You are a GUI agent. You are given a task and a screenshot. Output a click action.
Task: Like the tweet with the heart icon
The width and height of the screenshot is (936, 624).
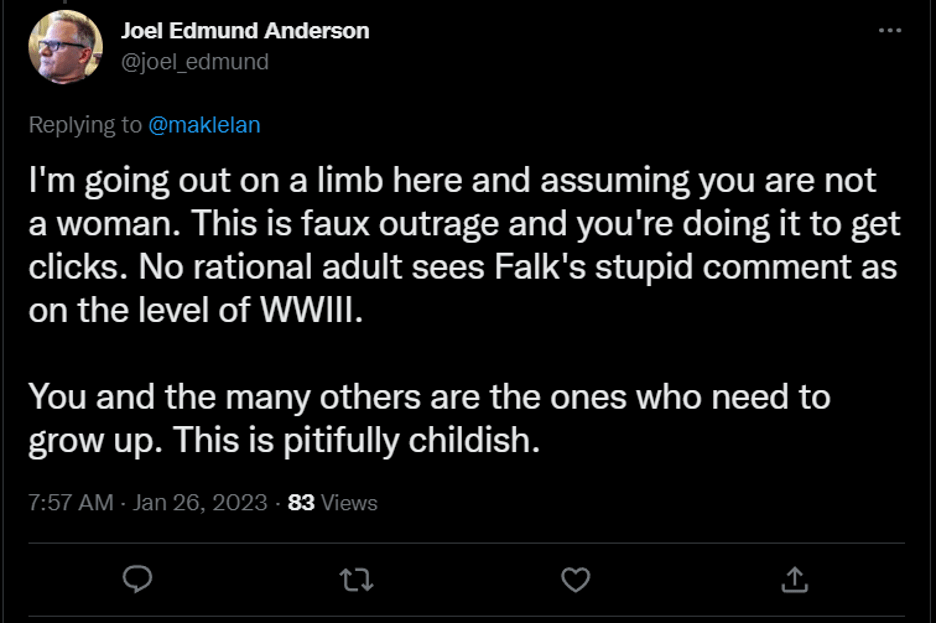(x=574, y=578)
